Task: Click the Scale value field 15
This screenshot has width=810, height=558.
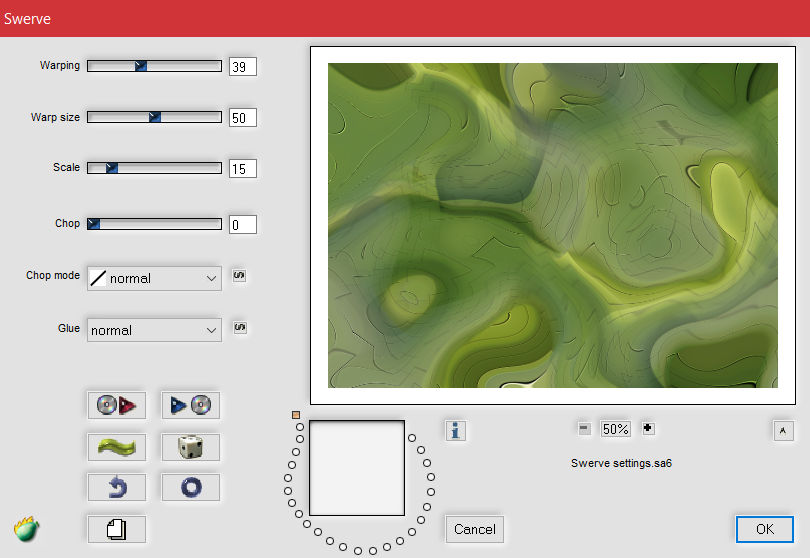Action: (x=243, y=168)
